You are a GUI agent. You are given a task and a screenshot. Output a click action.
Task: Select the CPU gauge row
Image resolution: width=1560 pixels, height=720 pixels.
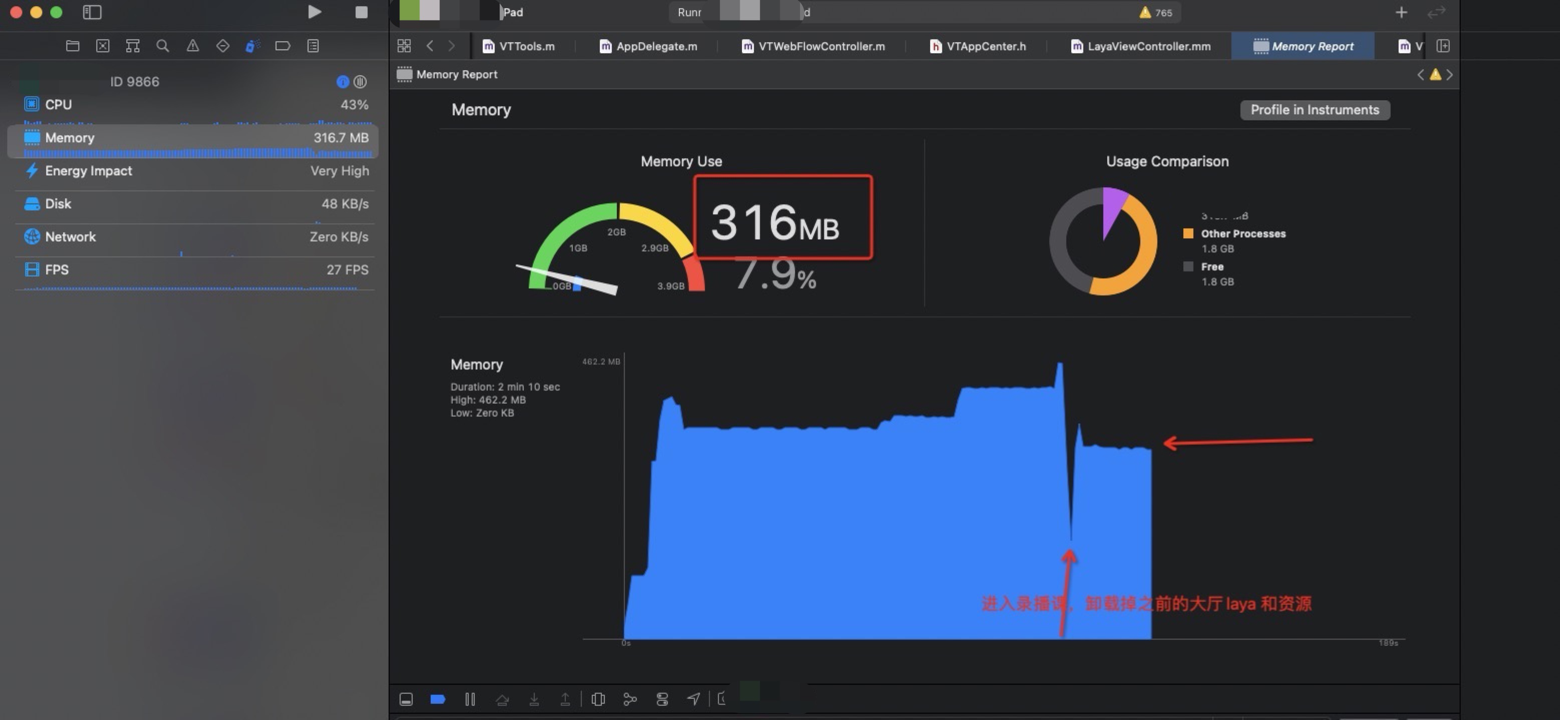pos(195,105)
